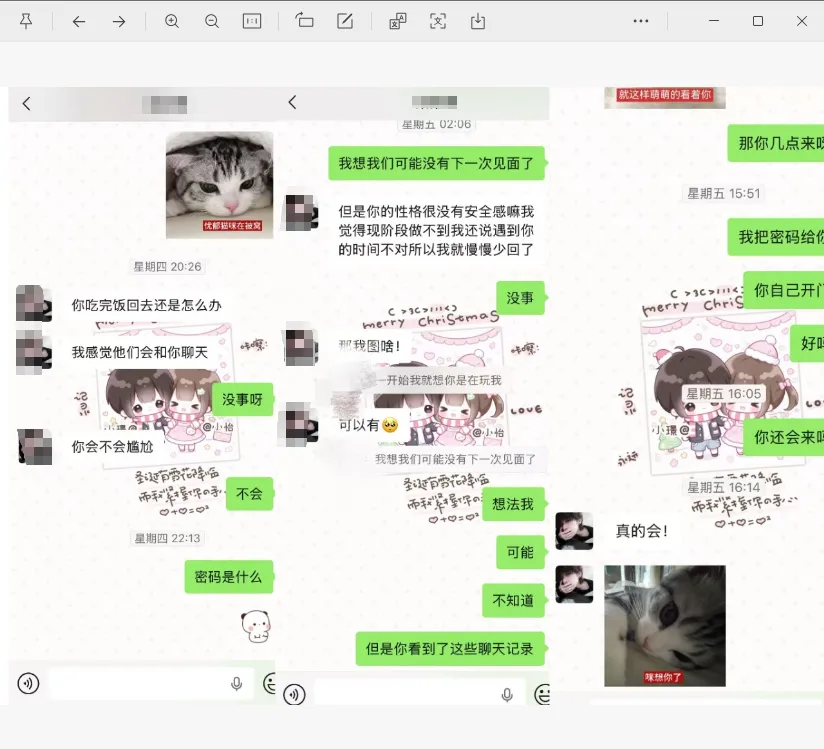This screenshot has height=749, width=824.
Task: Click the message '你吃完饭回去还是怎么办'
Action: pos(147,305)
